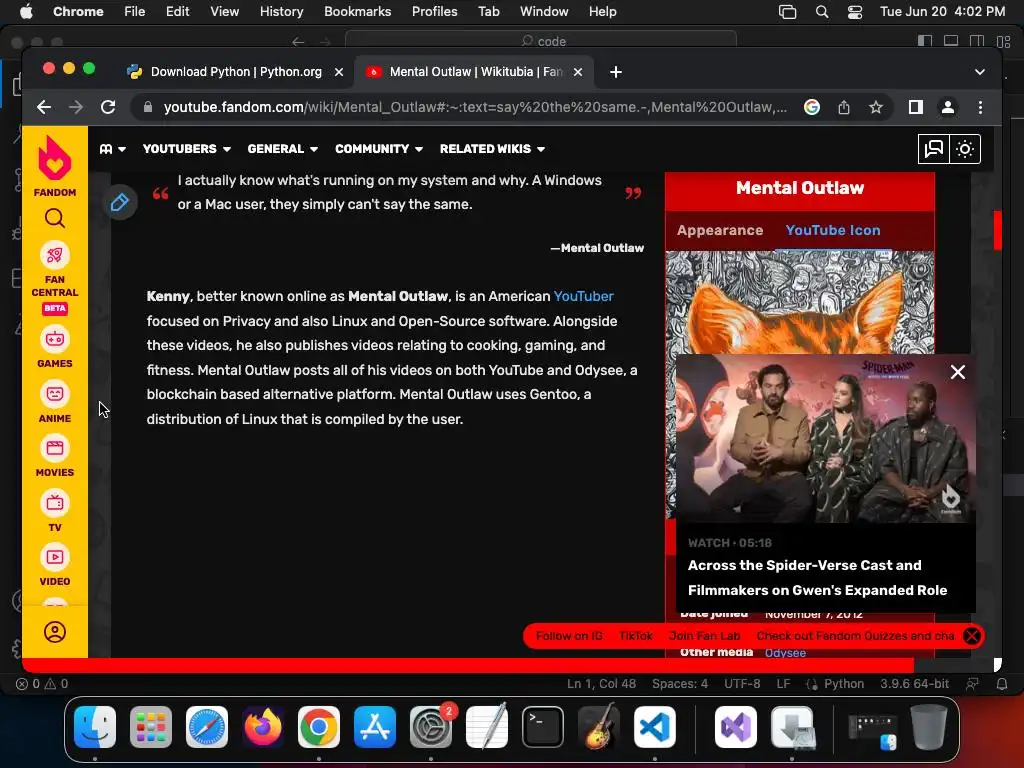The width and height of the screenshot is (1024, 768).
Task: Expand the RELATED WIKIS dropdown
Action: (492, 149)
